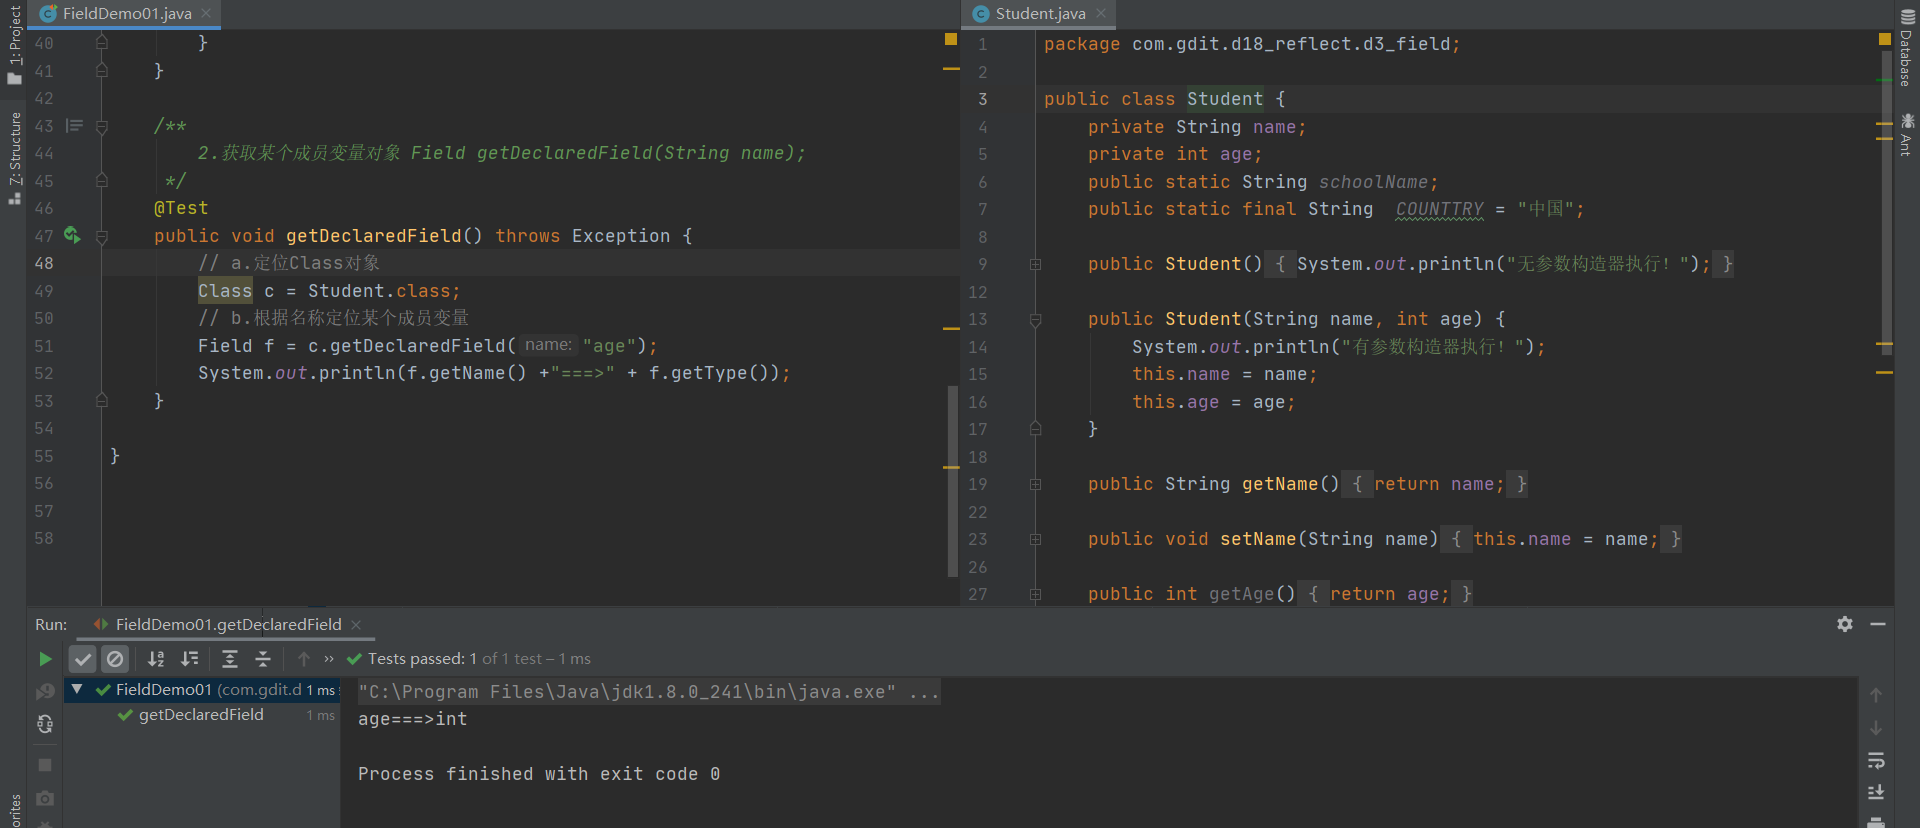Expand all test tree nodes
The width and height of the screenshot is (1920, 828).
pyautogui.click(x=229, y=659)
